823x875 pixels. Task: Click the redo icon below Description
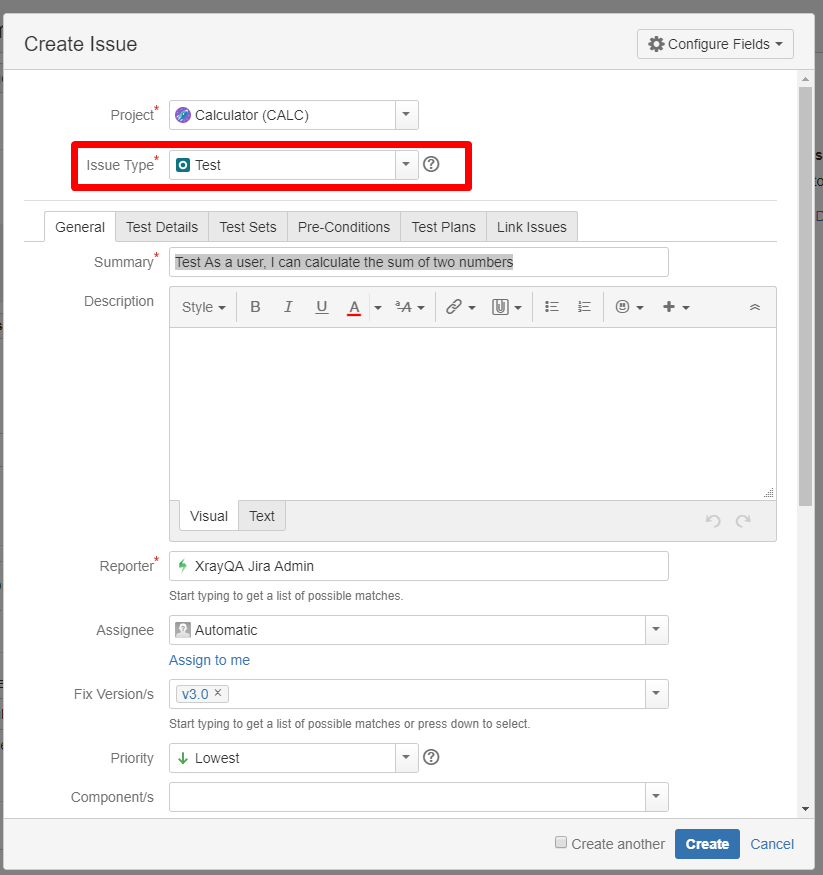pos(743,521)
